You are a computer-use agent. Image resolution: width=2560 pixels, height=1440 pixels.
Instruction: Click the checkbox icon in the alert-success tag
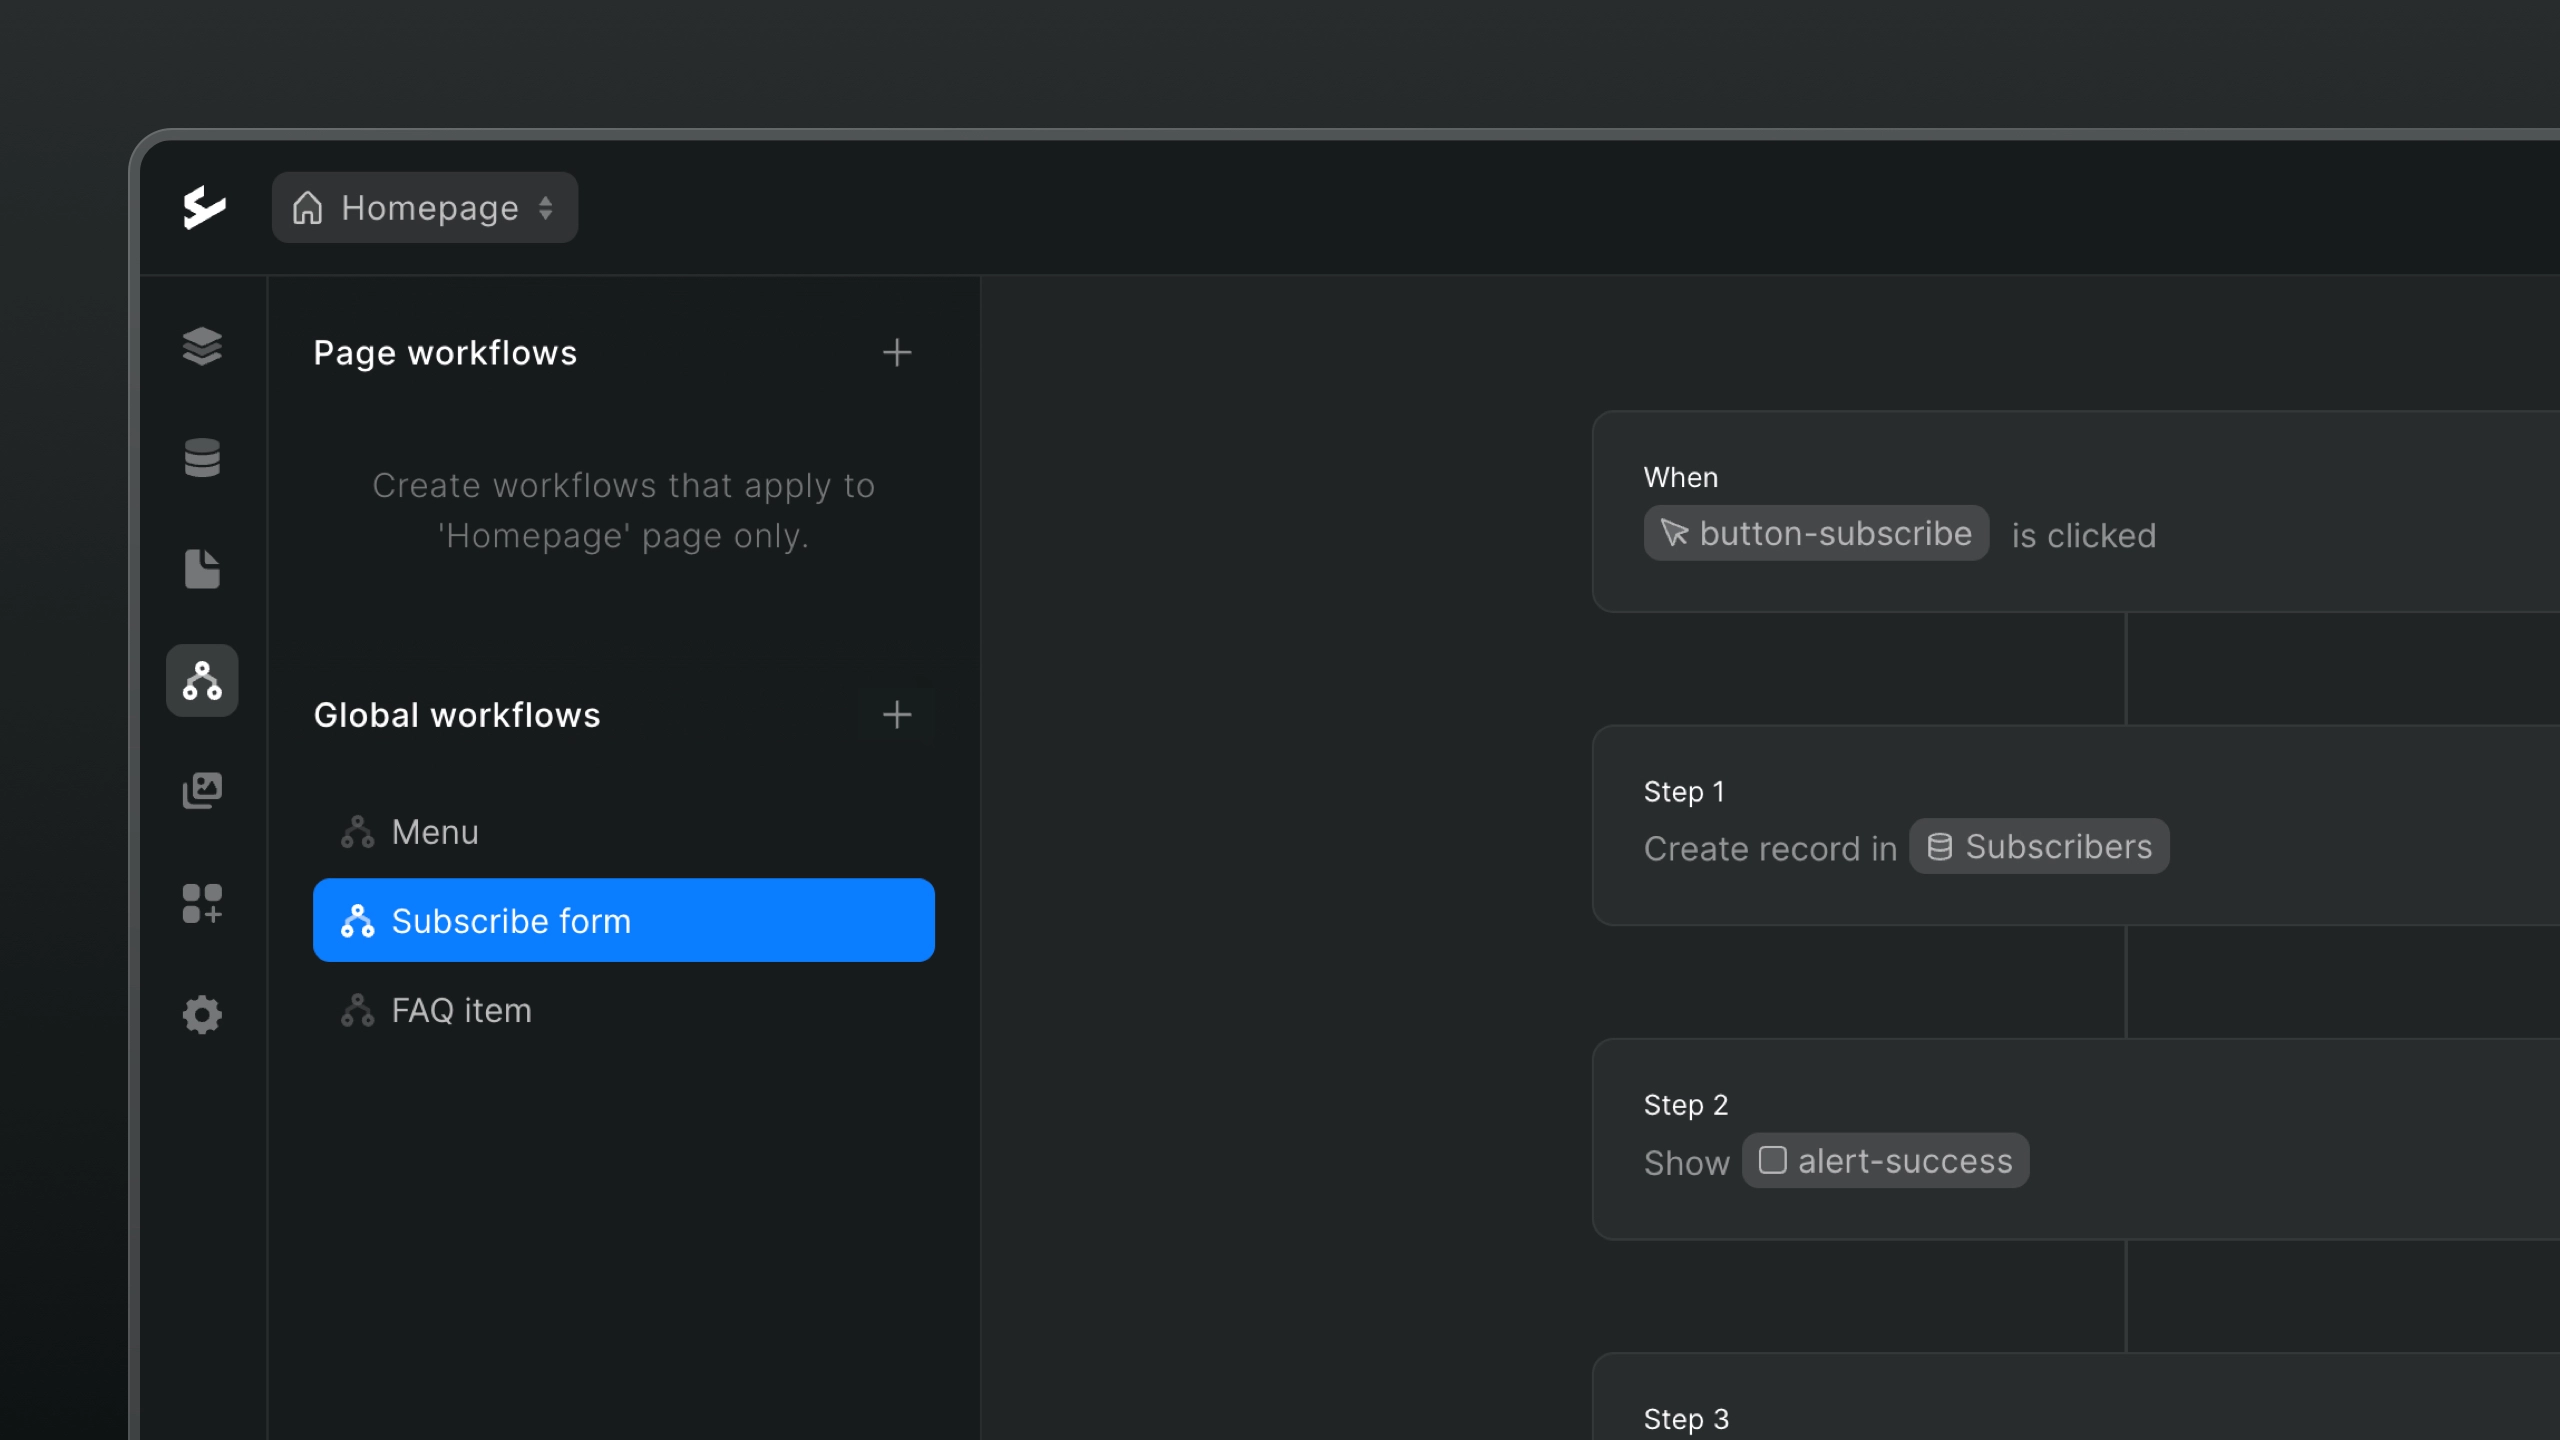click(1773, 1160)
